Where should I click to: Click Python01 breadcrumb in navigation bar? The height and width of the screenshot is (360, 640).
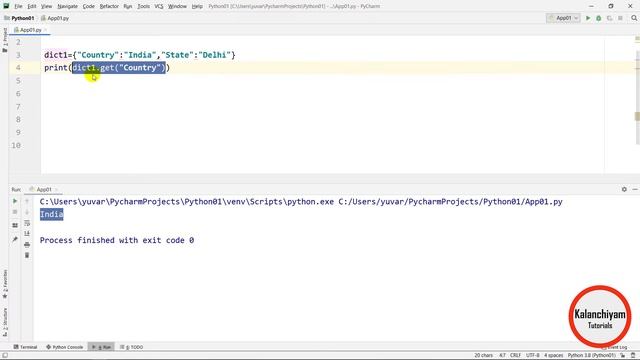[x=19, y=18]
